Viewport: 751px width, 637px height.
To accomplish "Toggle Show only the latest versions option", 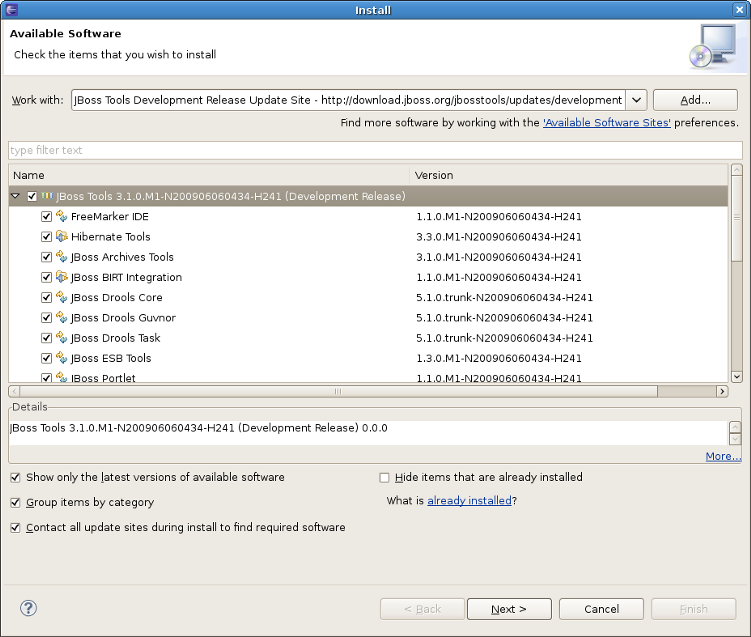I will [15, 478].
